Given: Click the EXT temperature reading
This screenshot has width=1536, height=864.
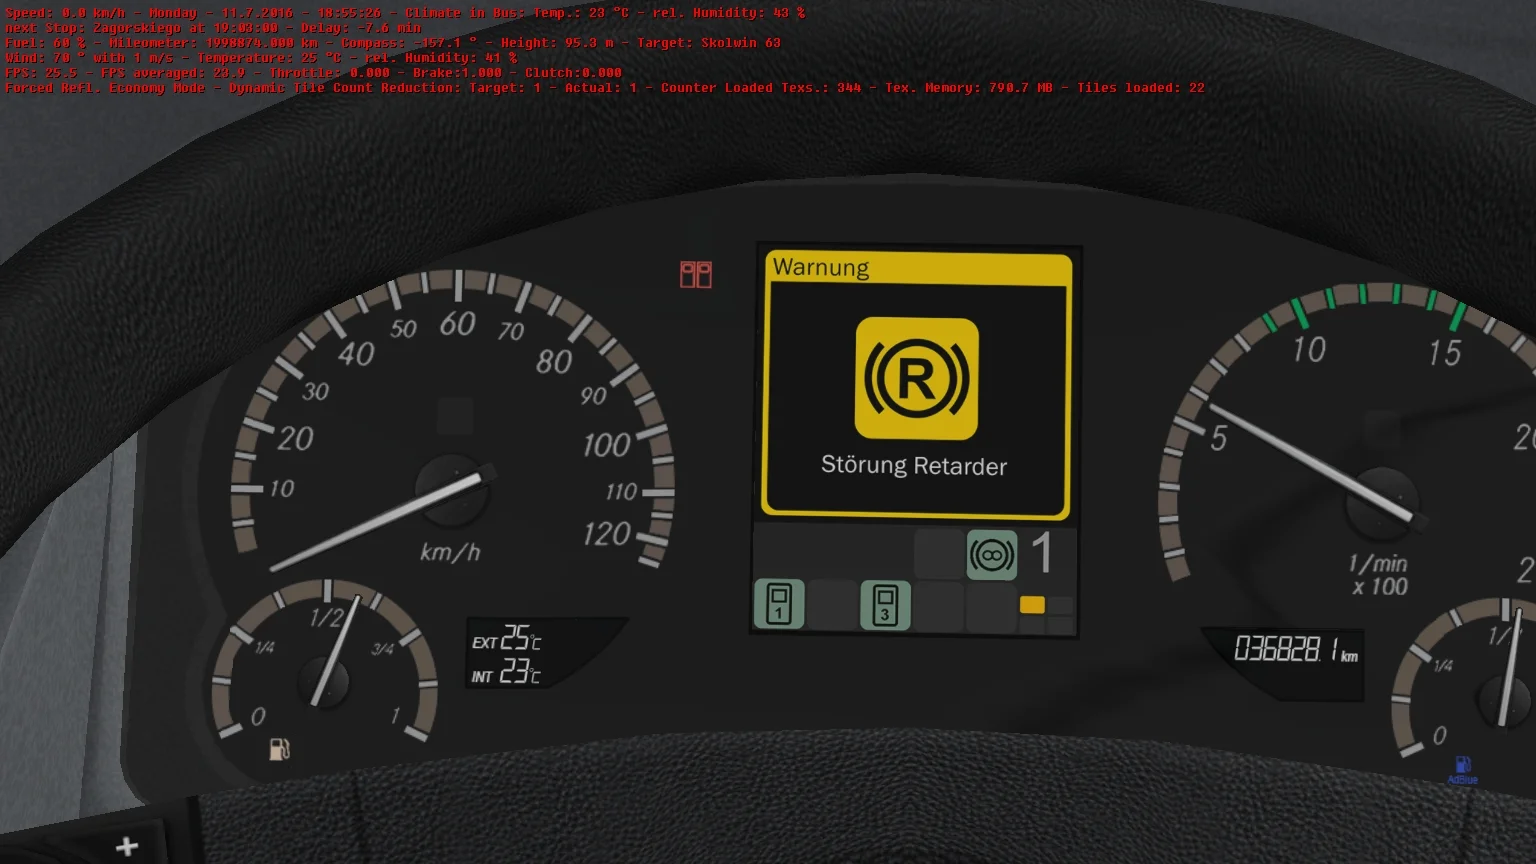Looking at the screenshot, I should 507,639.
